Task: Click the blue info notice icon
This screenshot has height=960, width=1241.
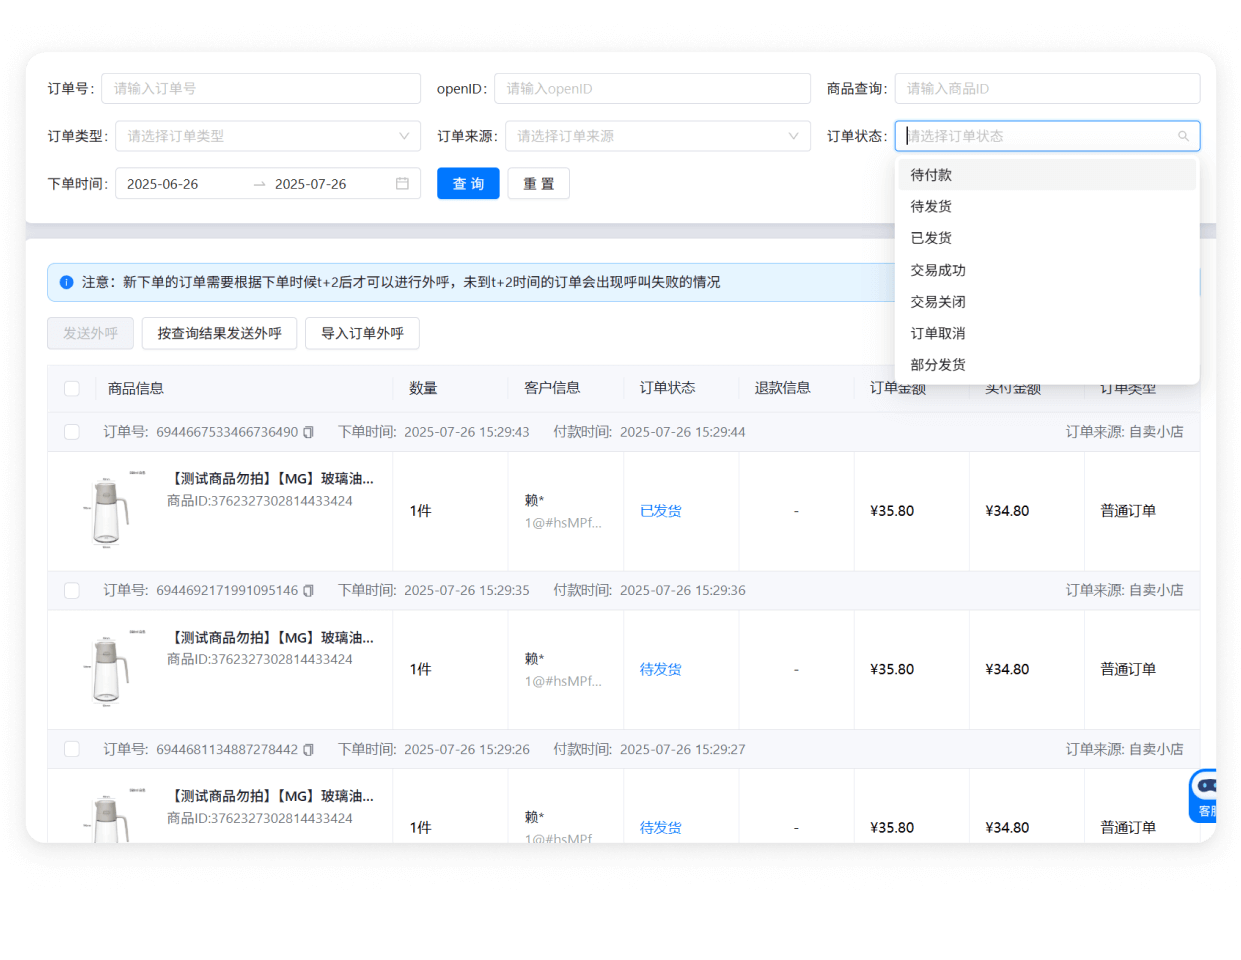Action: [66, 282]
